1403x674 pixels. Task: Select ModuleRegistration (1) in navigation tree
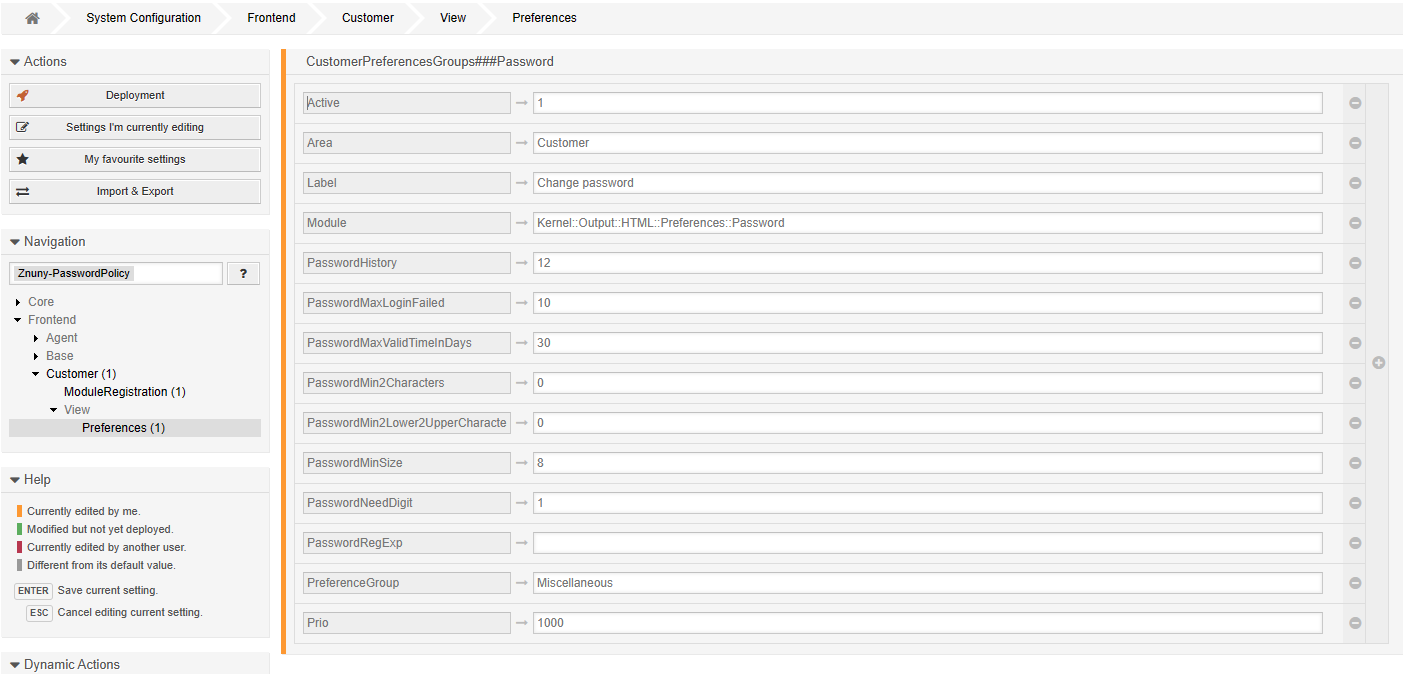[x=124, y=392]
